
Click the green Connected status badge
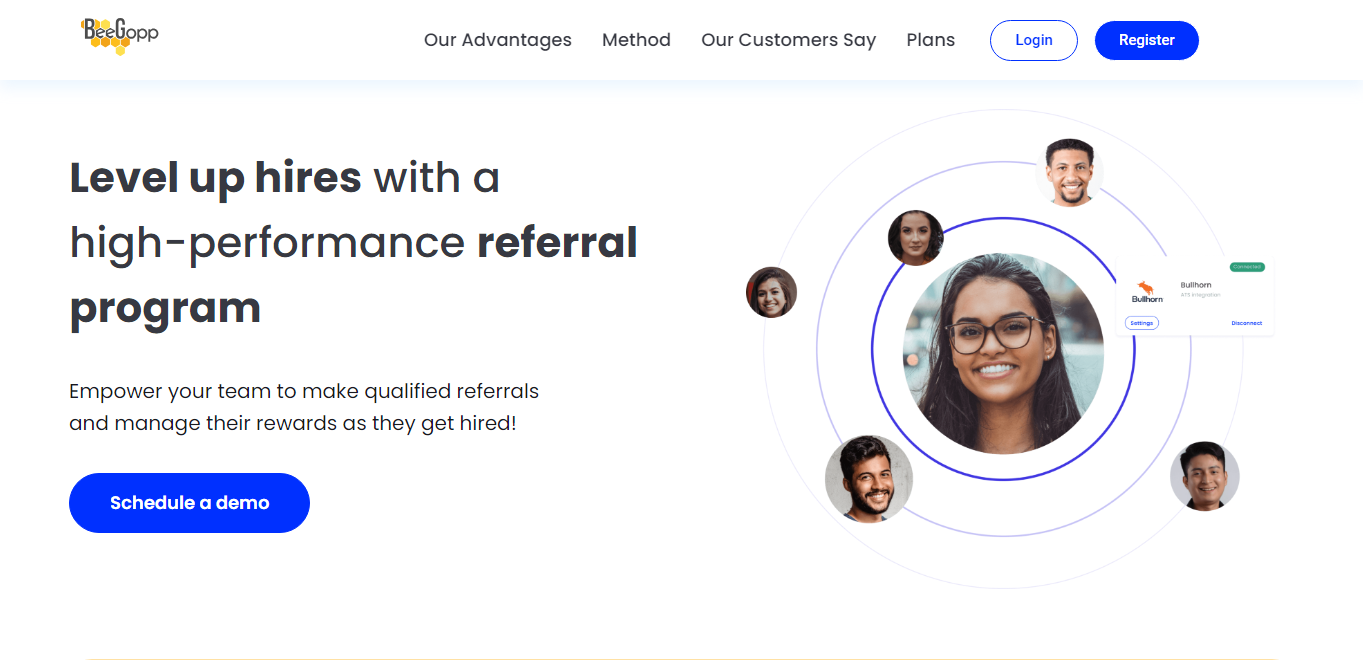(1247, 267)
